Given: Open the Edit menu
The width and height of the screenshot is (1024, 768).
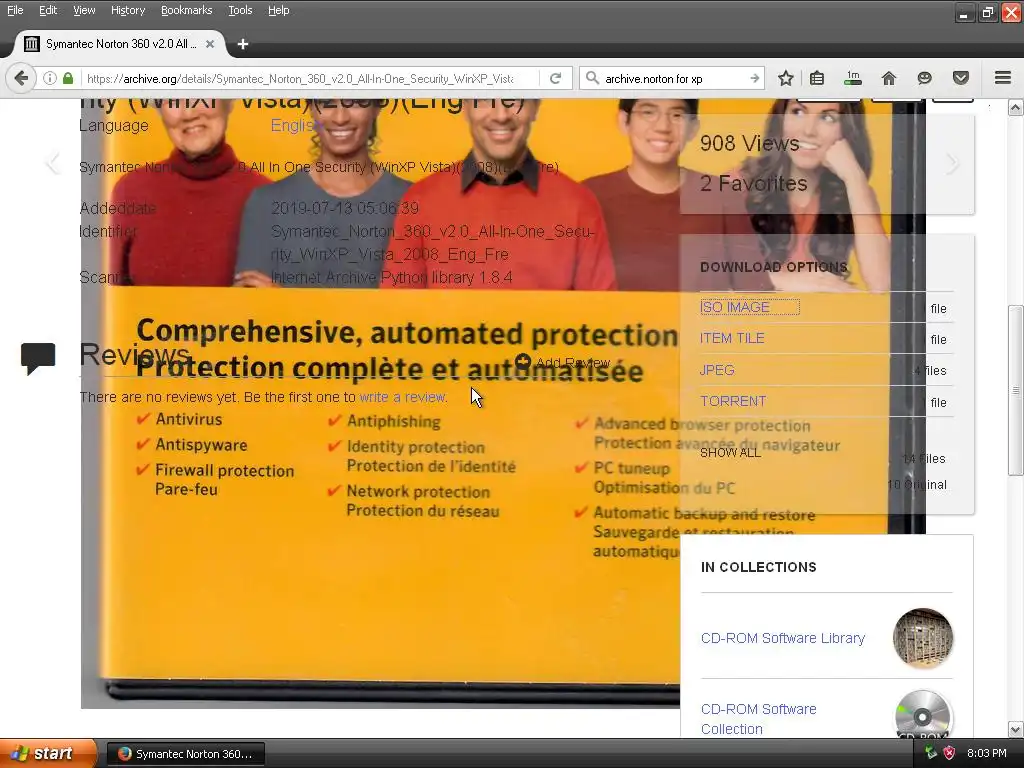Looking at the screenshot, I should [x=48, y=10].
